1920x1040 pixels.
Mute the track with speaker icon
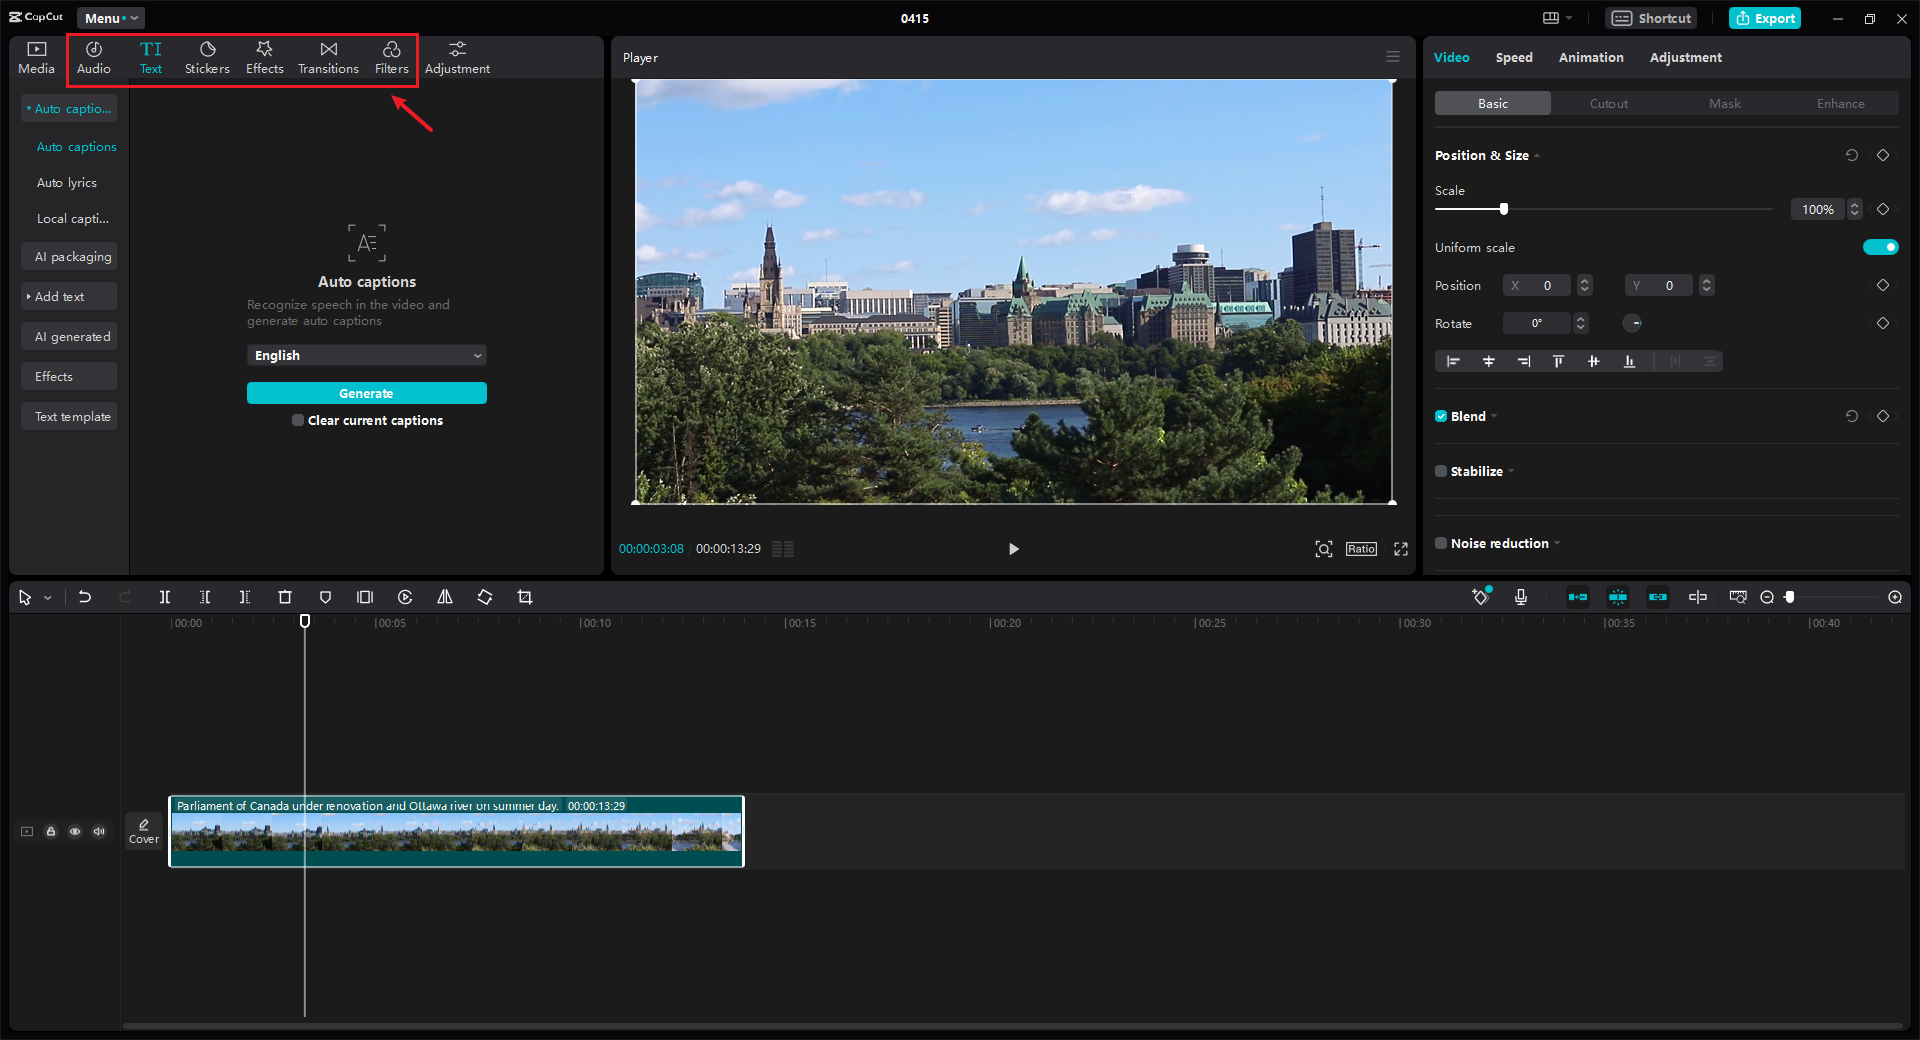(x=99, y=831)
